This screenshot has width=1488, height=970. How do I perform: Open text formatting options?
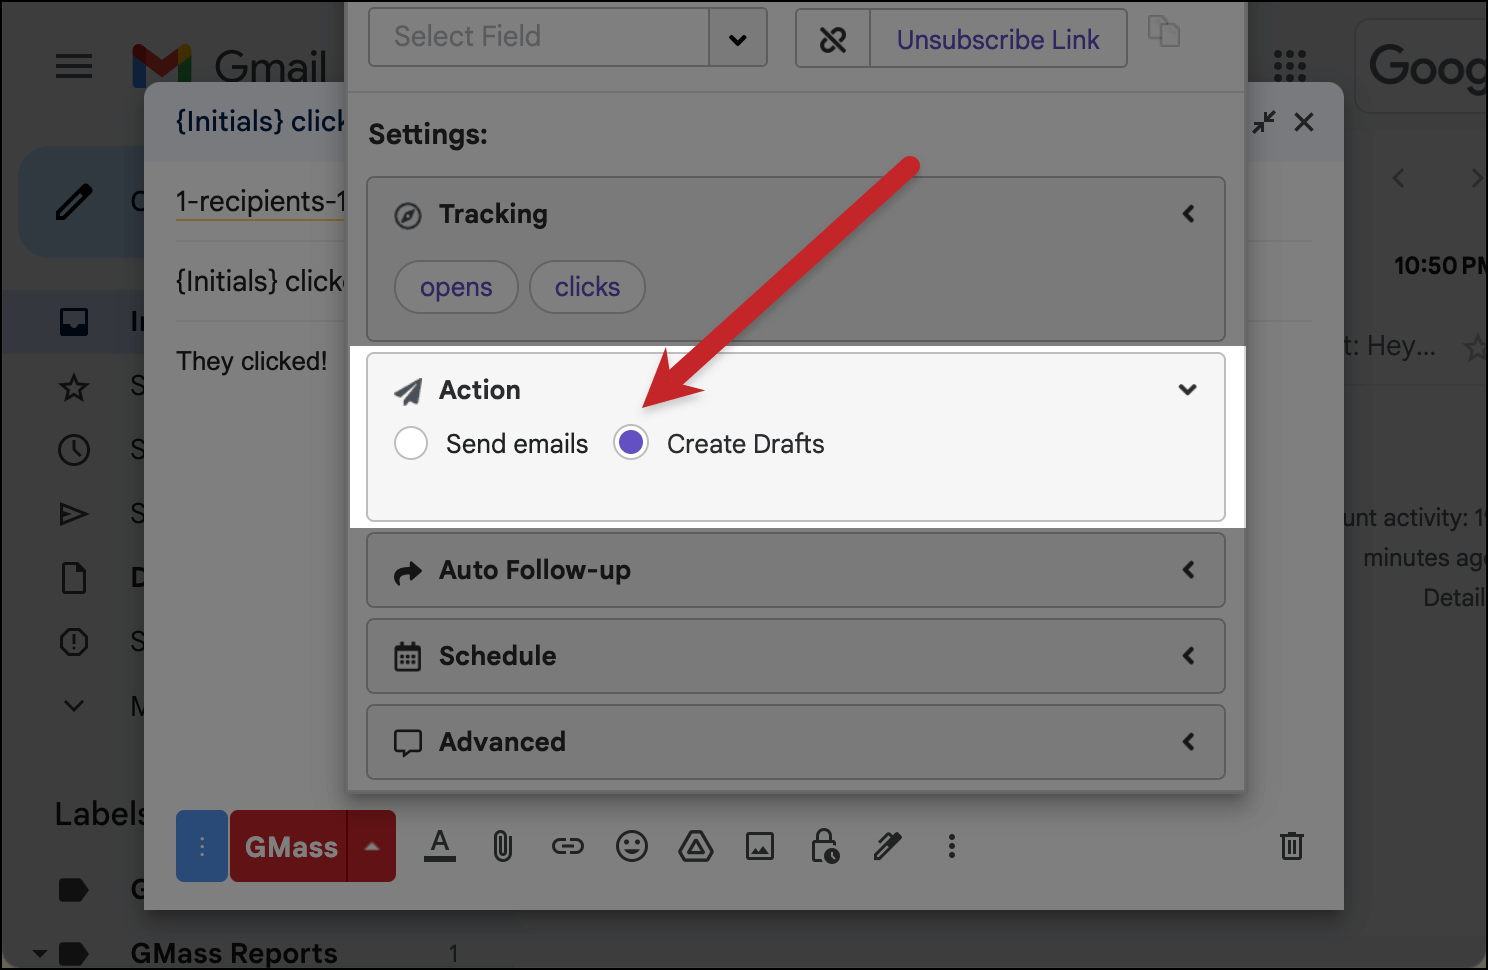click(440, 846)
